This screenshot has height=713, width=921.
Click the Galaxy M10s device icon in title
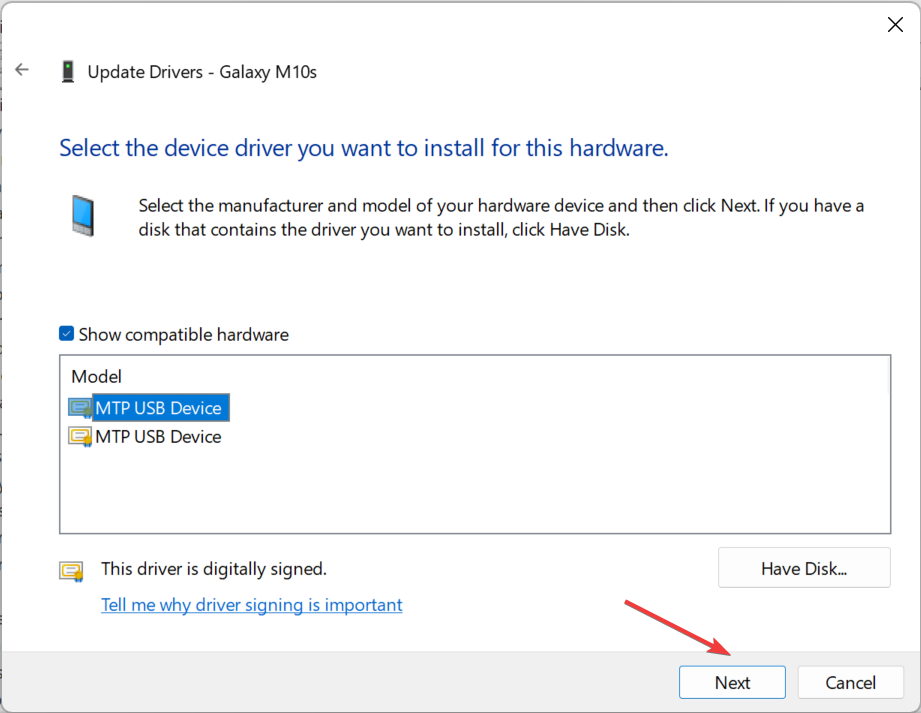click(x=68, y=72)
